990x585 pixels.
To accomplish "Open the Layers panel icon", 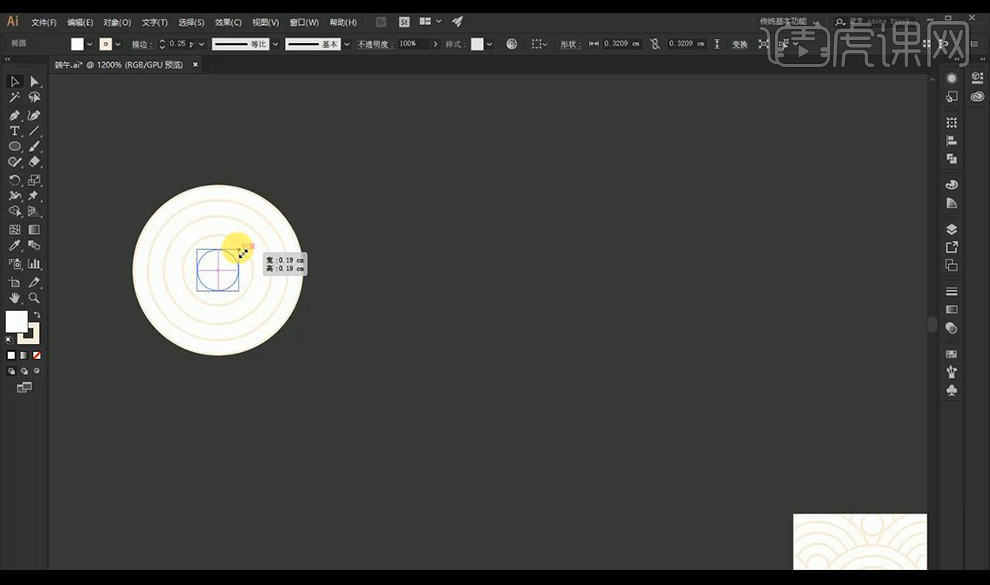I will click(951, 229).
